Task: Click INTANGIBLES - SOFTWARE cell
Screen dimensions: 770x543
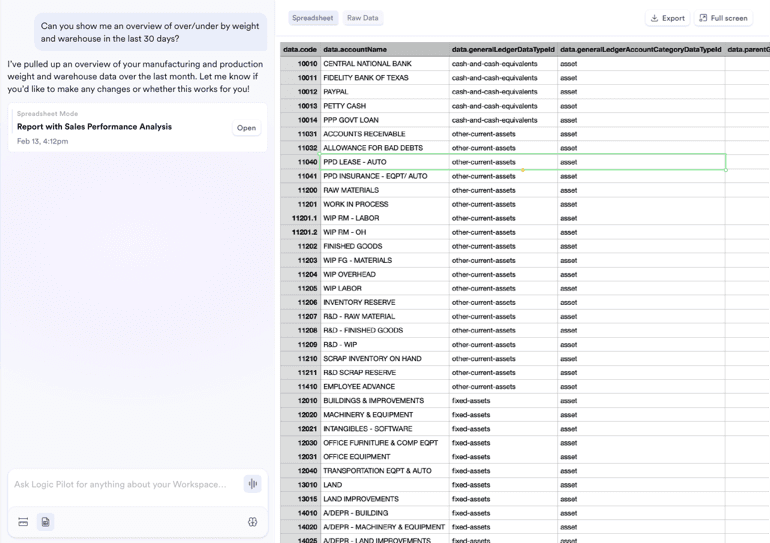Action: [385, 429]
